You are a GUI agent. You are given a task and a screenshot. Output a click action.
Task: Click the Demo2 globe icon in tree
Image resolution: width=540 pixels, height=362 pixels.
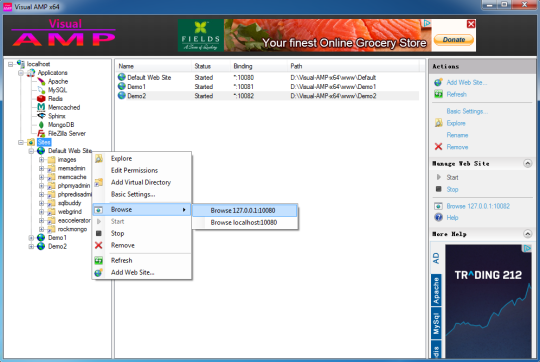(41, 246)
